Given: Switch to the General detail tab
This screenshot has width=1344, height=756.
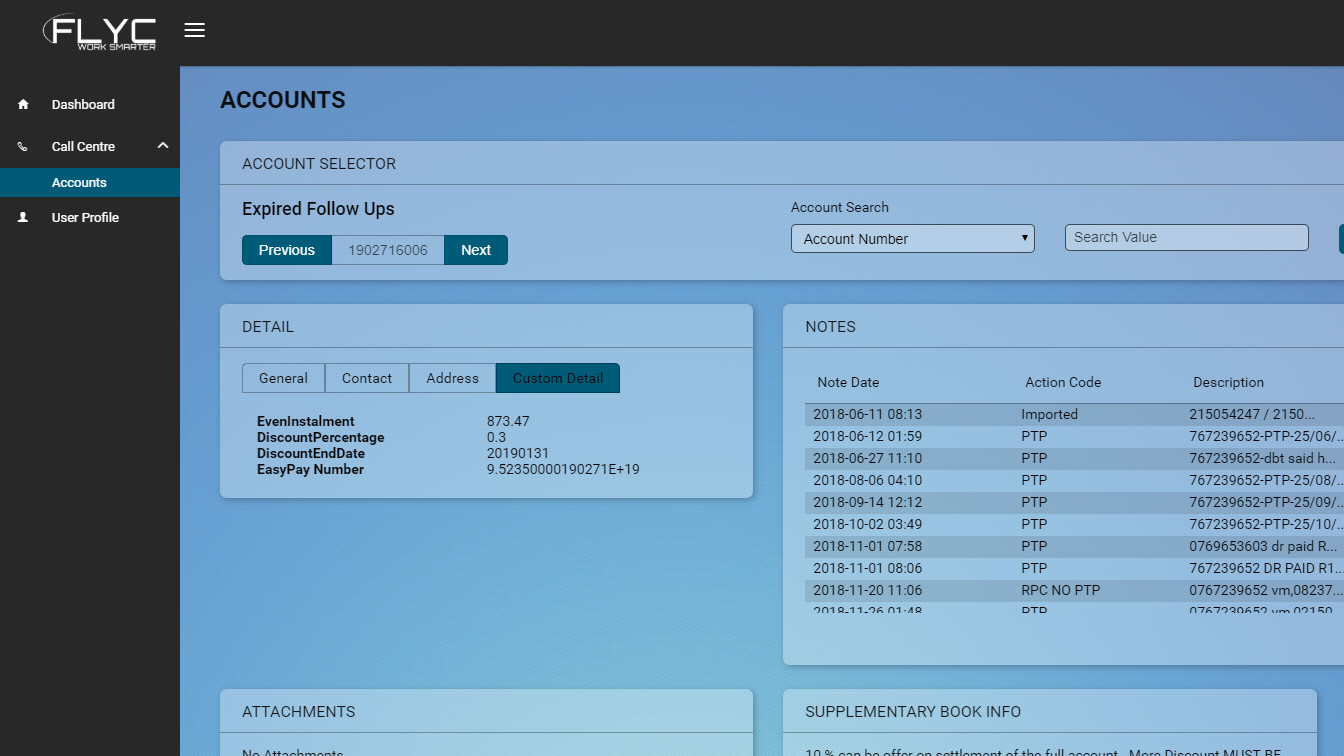Looking at the screenshot, I should (x=283, y=378).
